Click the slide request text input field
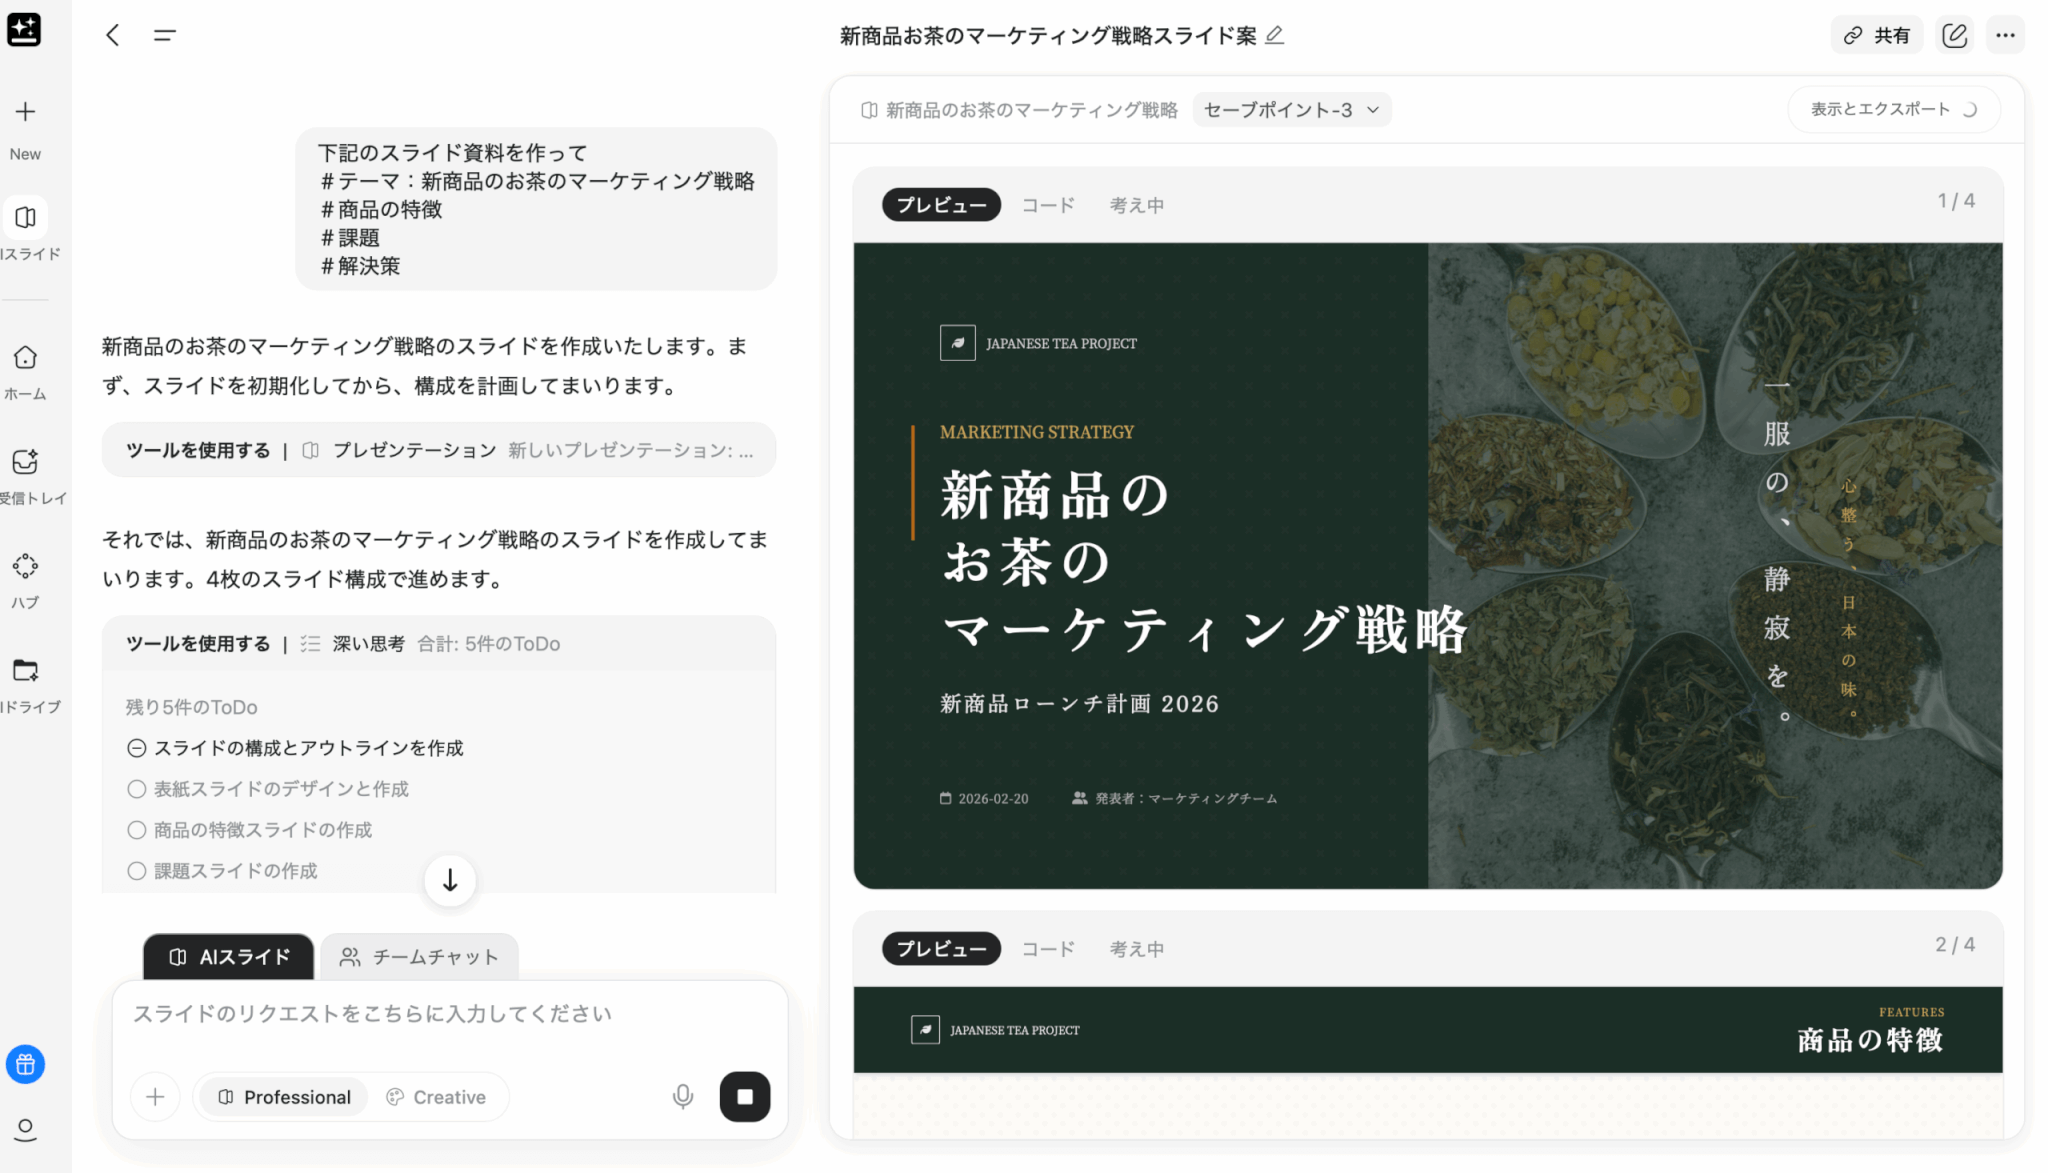The height and width of the screenshot is (1173, 2048). pyautogui.click(x=450, y=1014)
